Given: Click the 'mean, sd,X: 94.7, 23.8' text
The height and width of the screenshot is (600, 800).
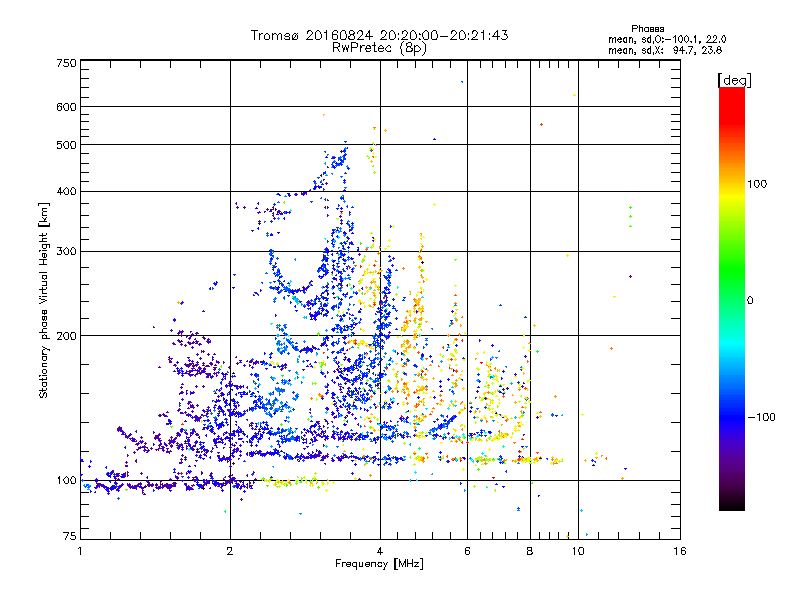Looking at the screenshot, I should click(665, 50).
